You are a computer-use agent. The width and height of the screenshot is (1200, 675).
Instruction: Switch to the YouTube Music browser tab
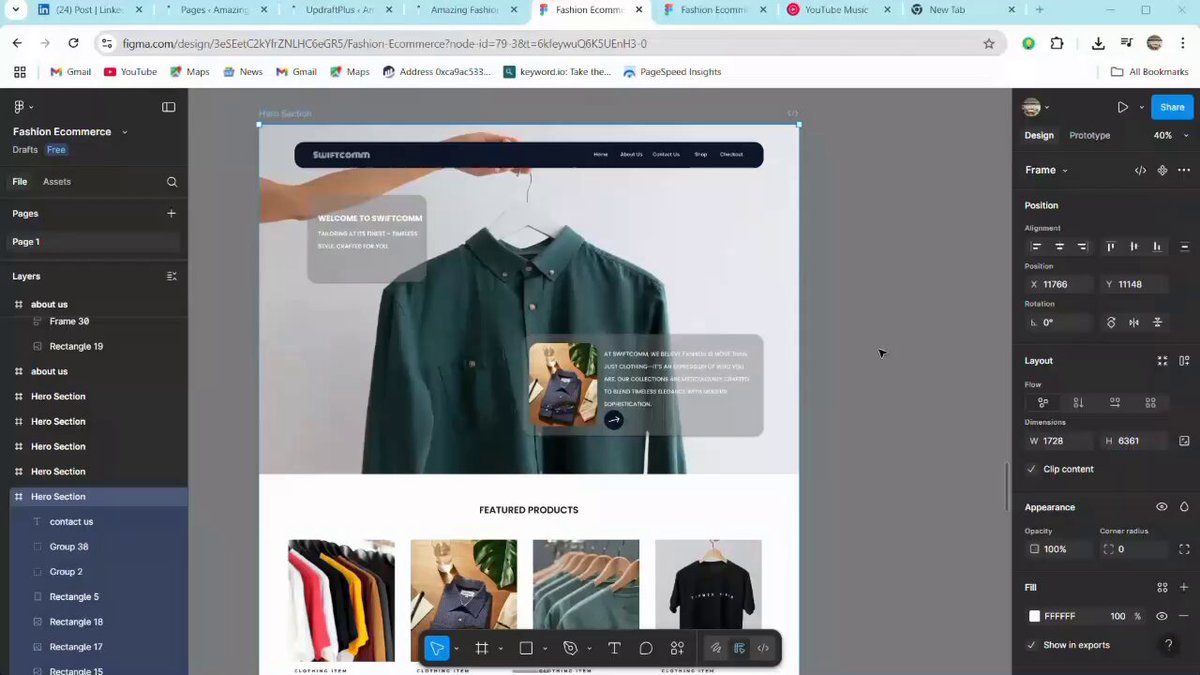click(x=838, y=10)
